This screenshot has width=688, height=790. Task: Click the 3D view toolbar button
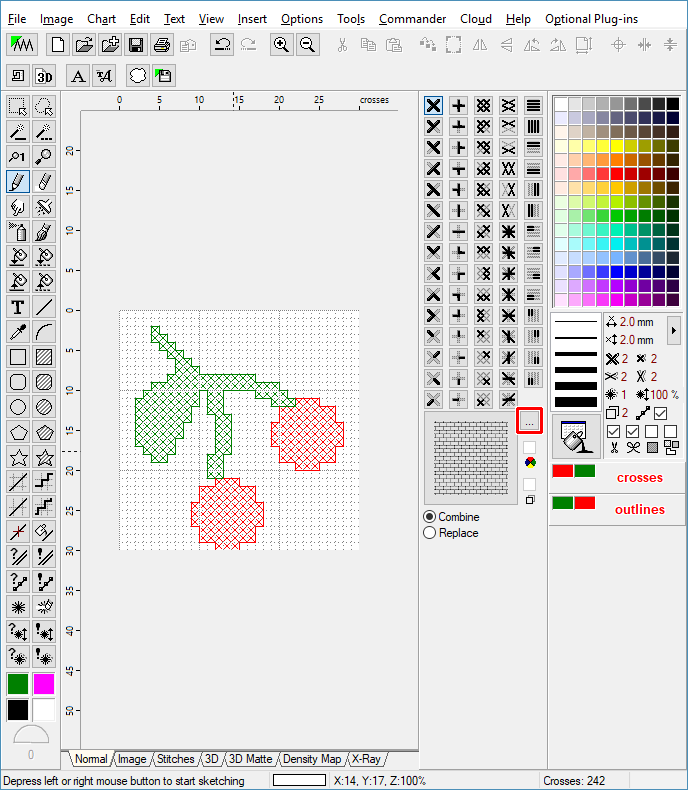44,76
